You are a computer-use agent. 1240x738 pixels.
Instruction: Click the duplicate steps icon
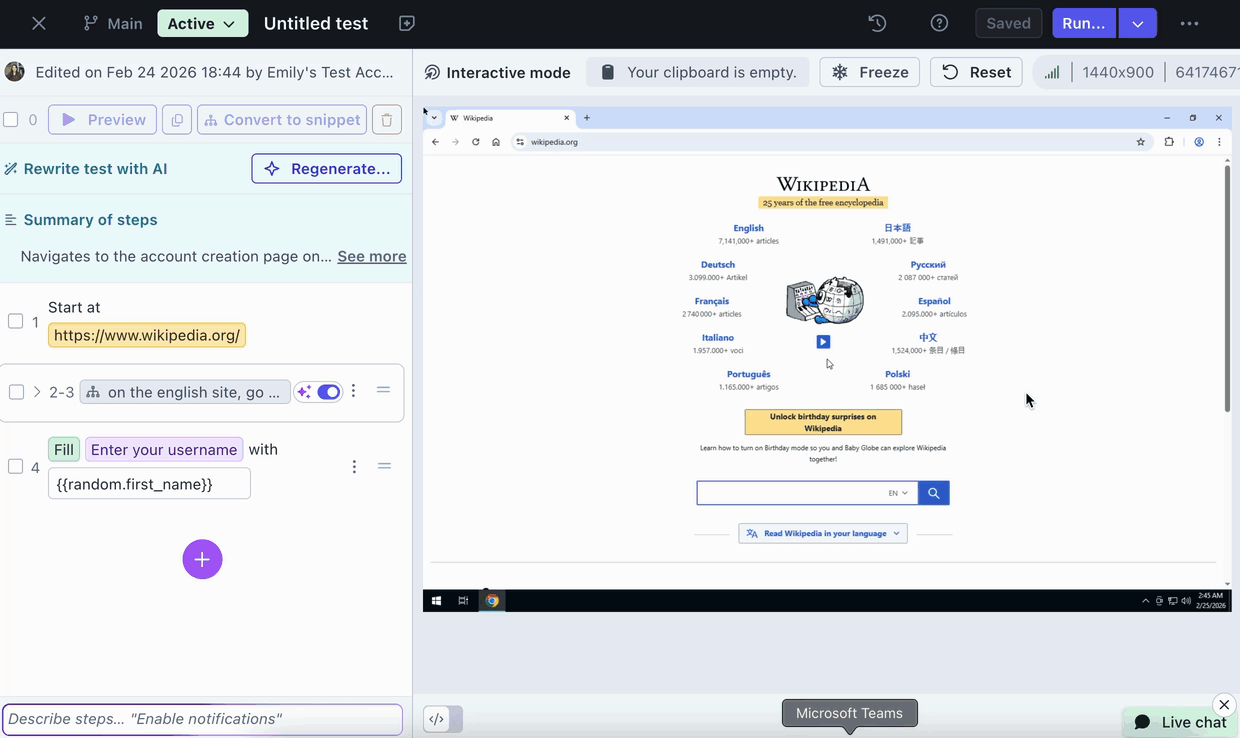177,120
